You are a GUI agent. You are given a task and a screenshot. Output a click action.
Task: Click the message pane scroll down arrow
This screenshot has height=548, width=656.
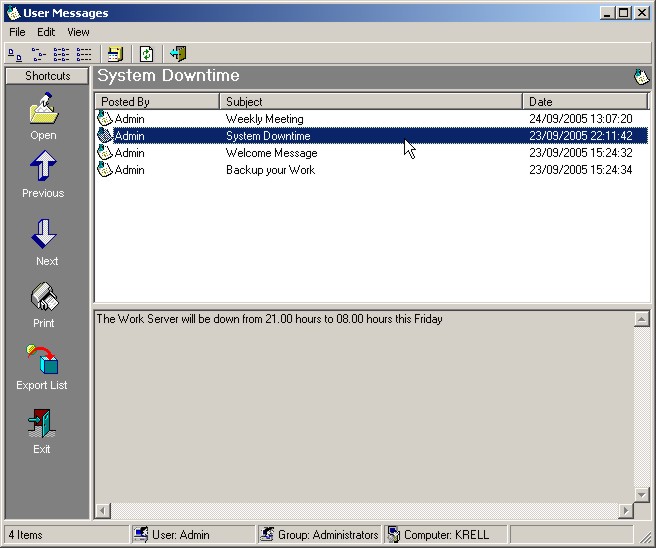pyautogui.click(x=641, y=494)
